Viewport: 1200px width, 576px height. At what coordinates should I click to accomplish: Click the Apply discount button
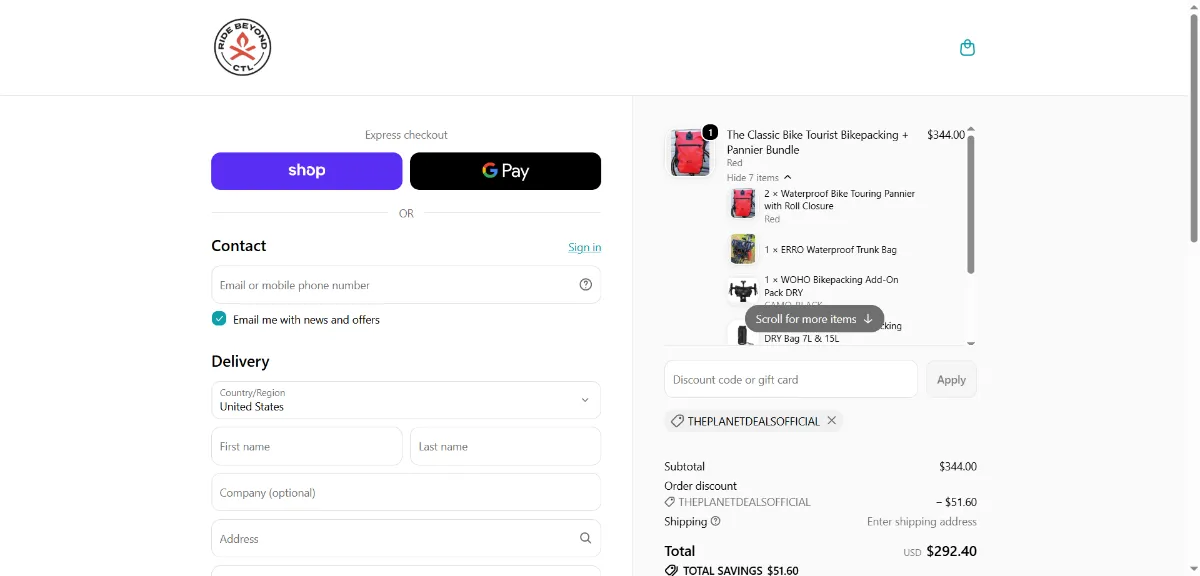[x=951, y=380]
